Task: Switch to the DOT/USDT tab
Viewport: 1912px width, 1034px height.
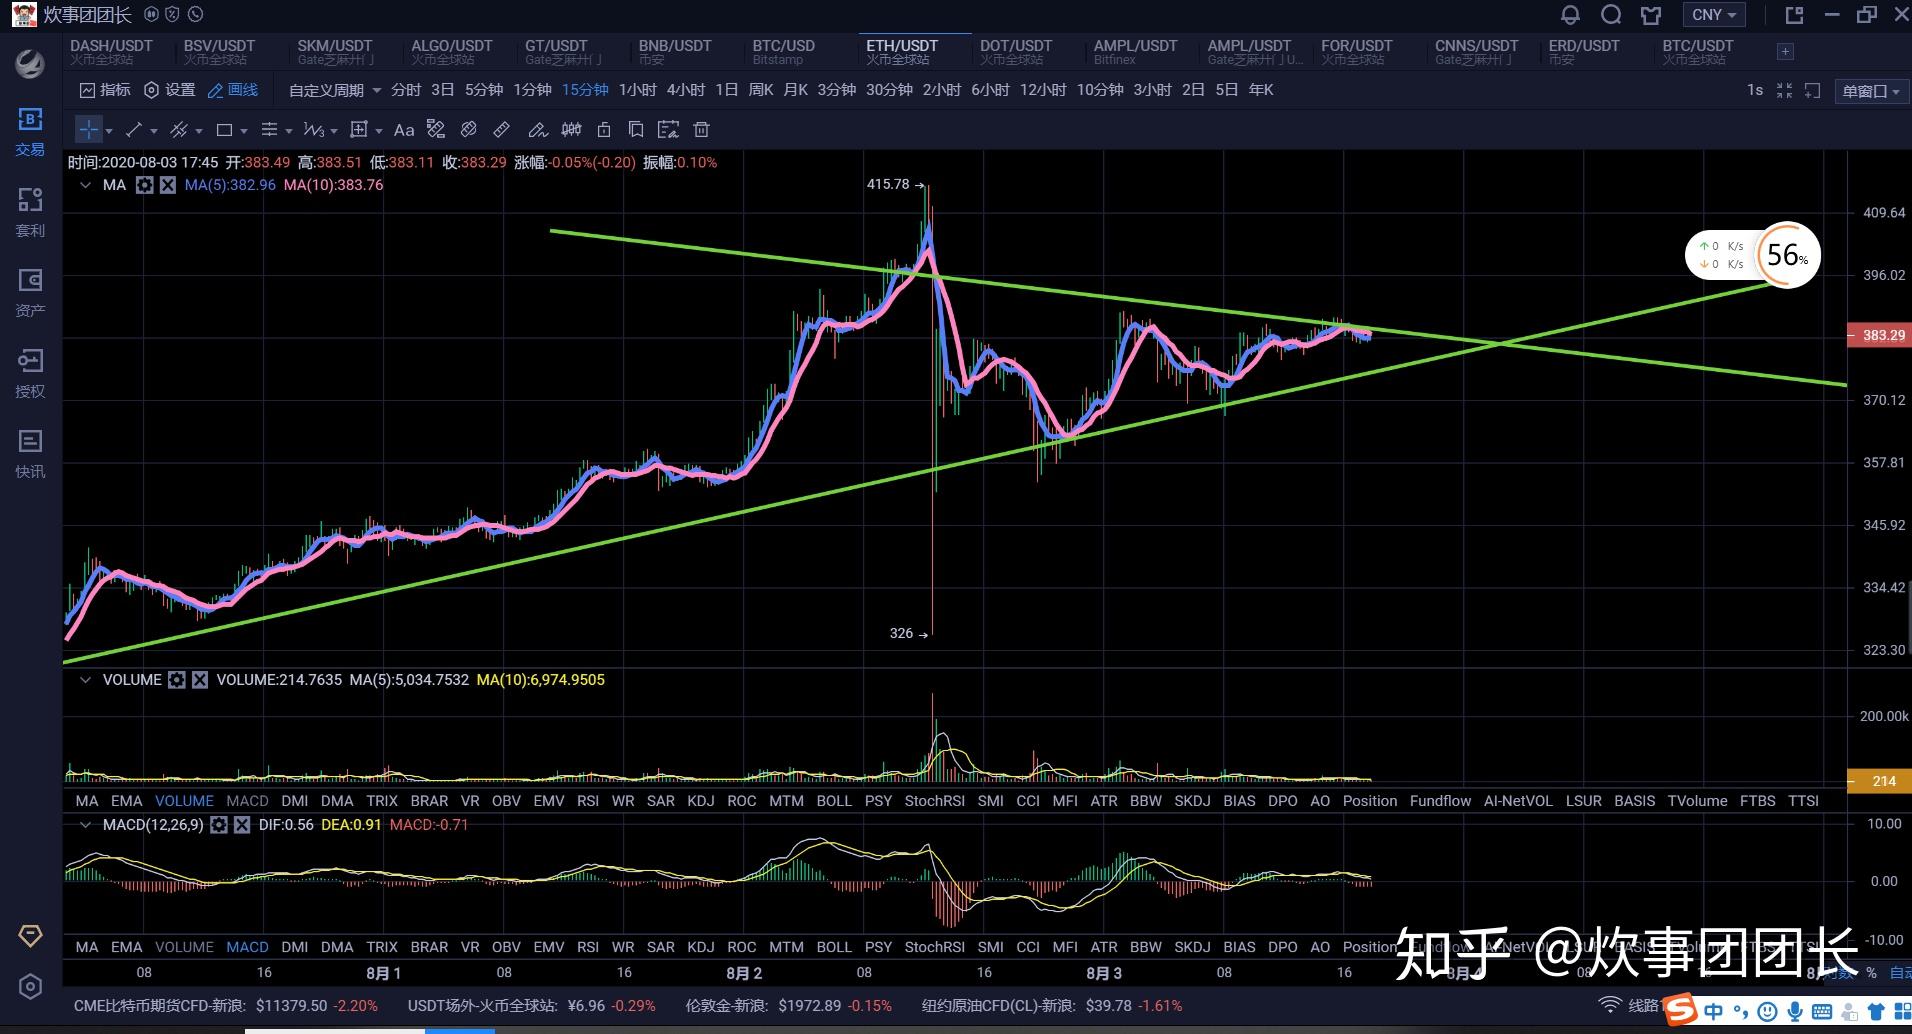Action: pyautogui.click(x=1016, y=52)
